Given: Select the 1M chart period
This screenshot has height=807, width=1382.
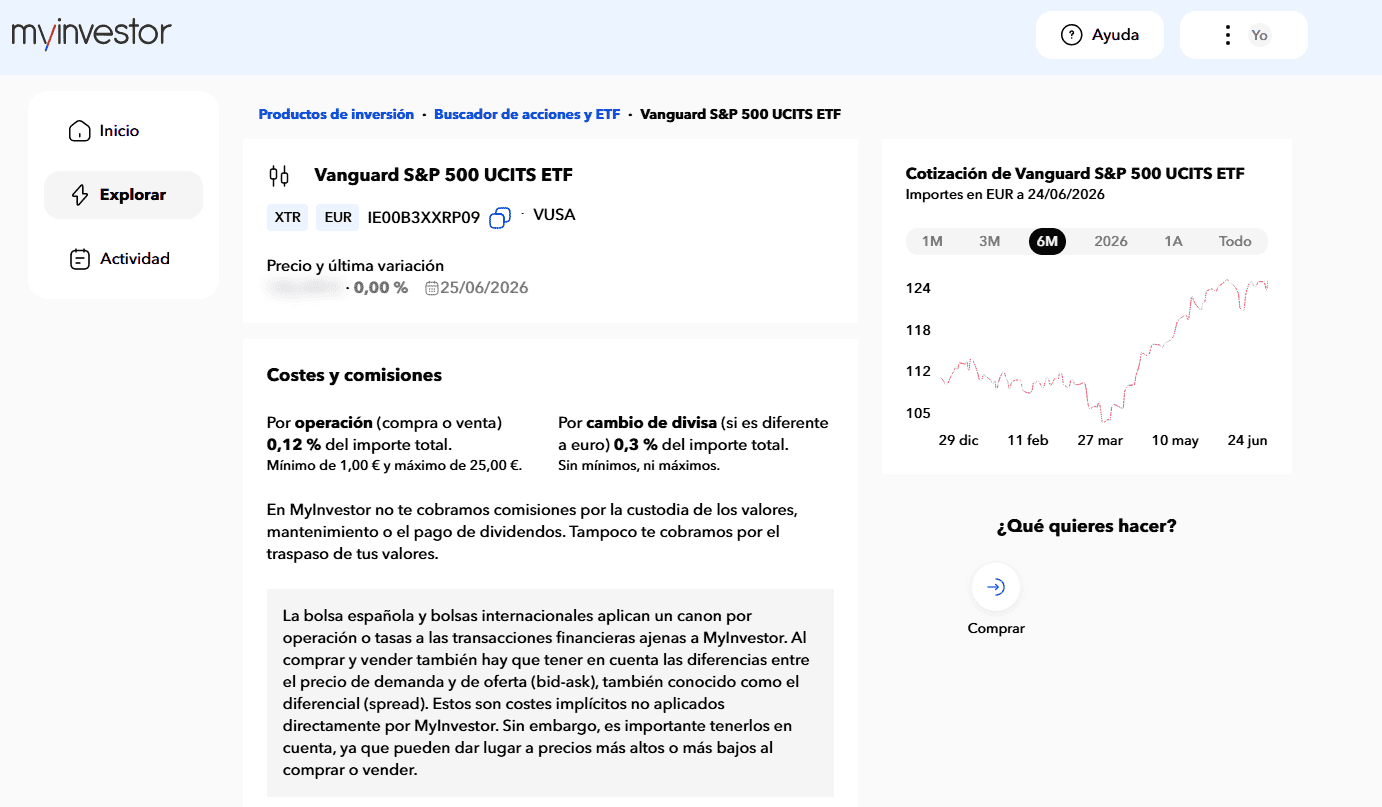Looking at the screenshot, I should tap(932, 241).
